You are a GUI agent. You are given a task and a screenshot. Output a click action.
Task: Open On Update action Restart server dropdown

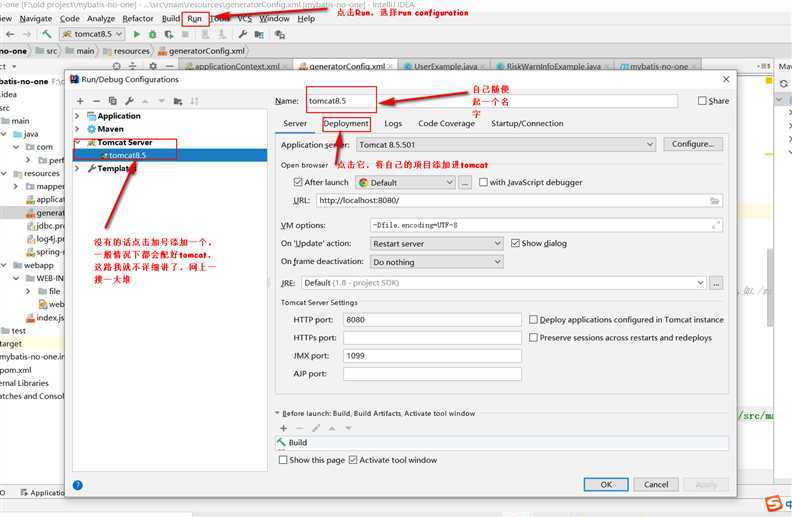[436, 243]
